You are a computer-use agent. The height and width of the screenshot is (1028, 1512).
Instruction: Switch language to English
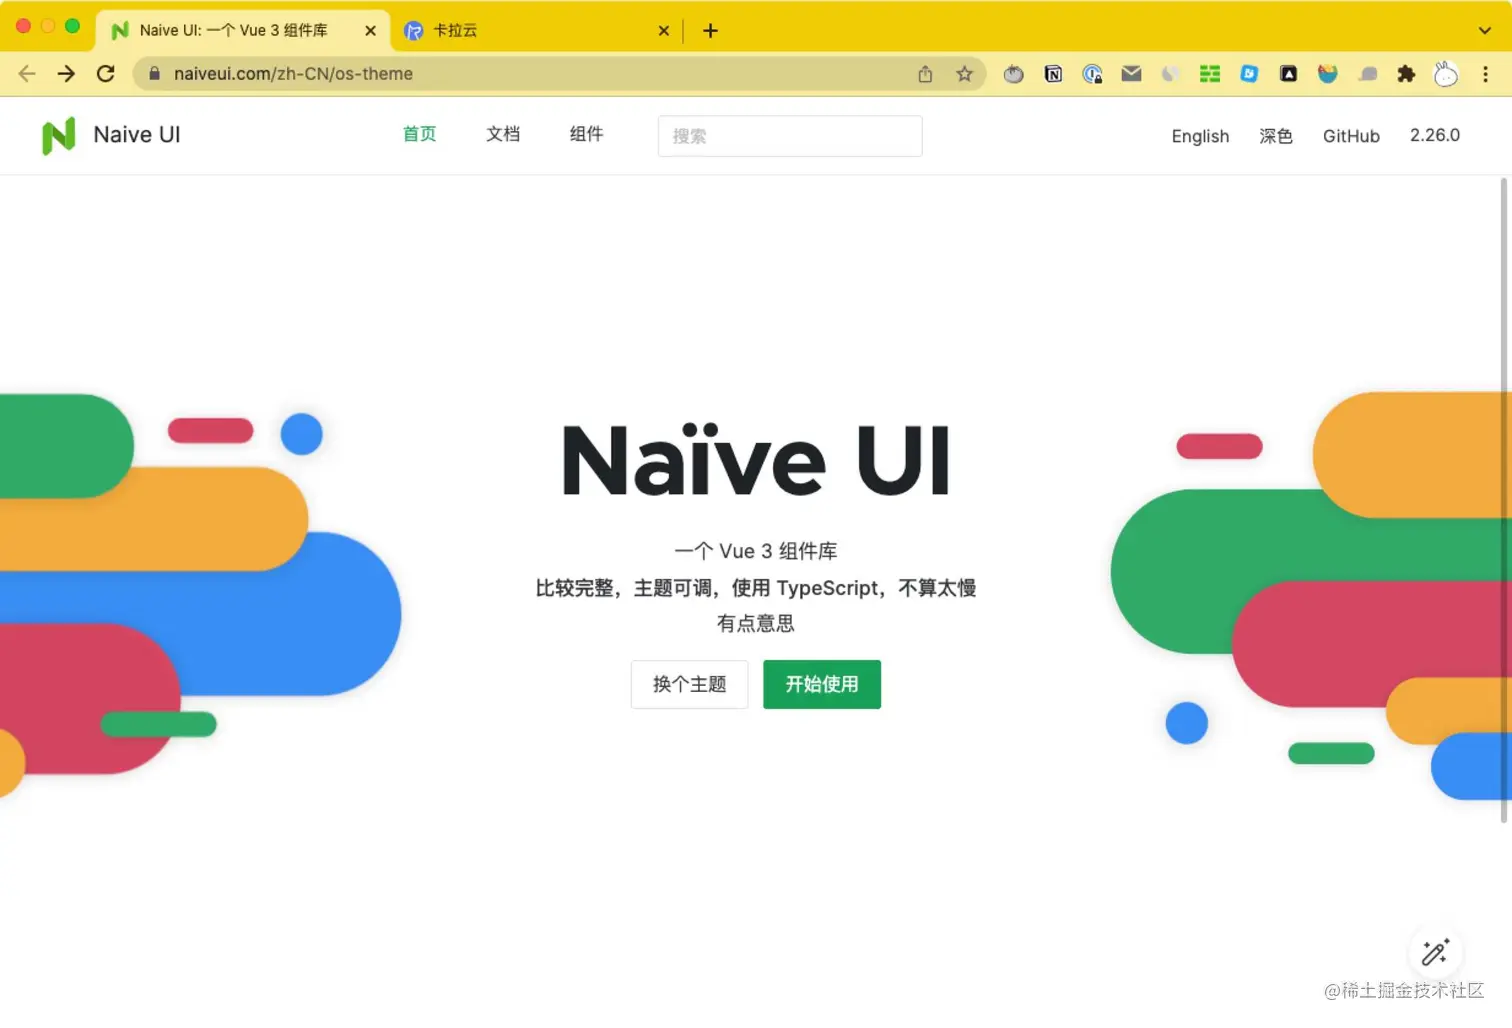tap(1200, 136)
